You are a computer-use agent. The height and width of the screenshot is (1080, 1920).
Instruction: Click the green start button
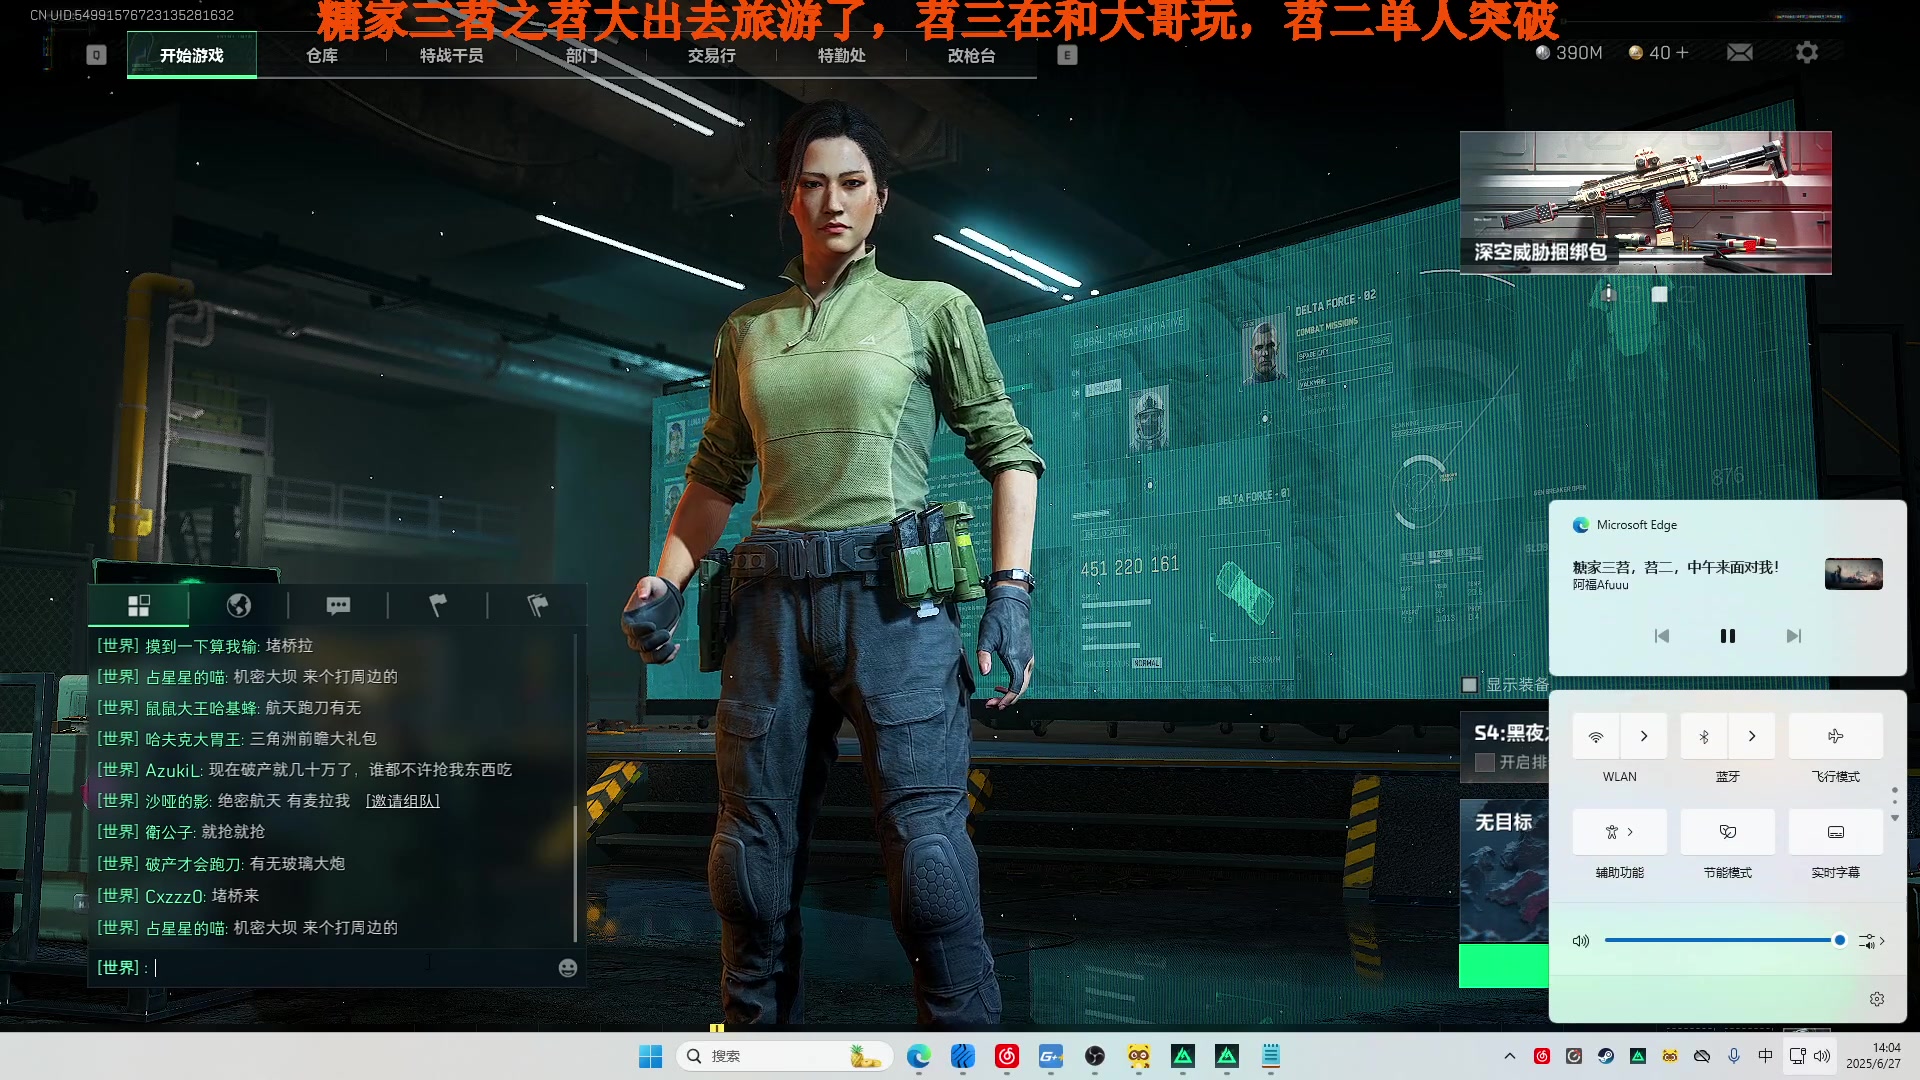click(1504, 966)
